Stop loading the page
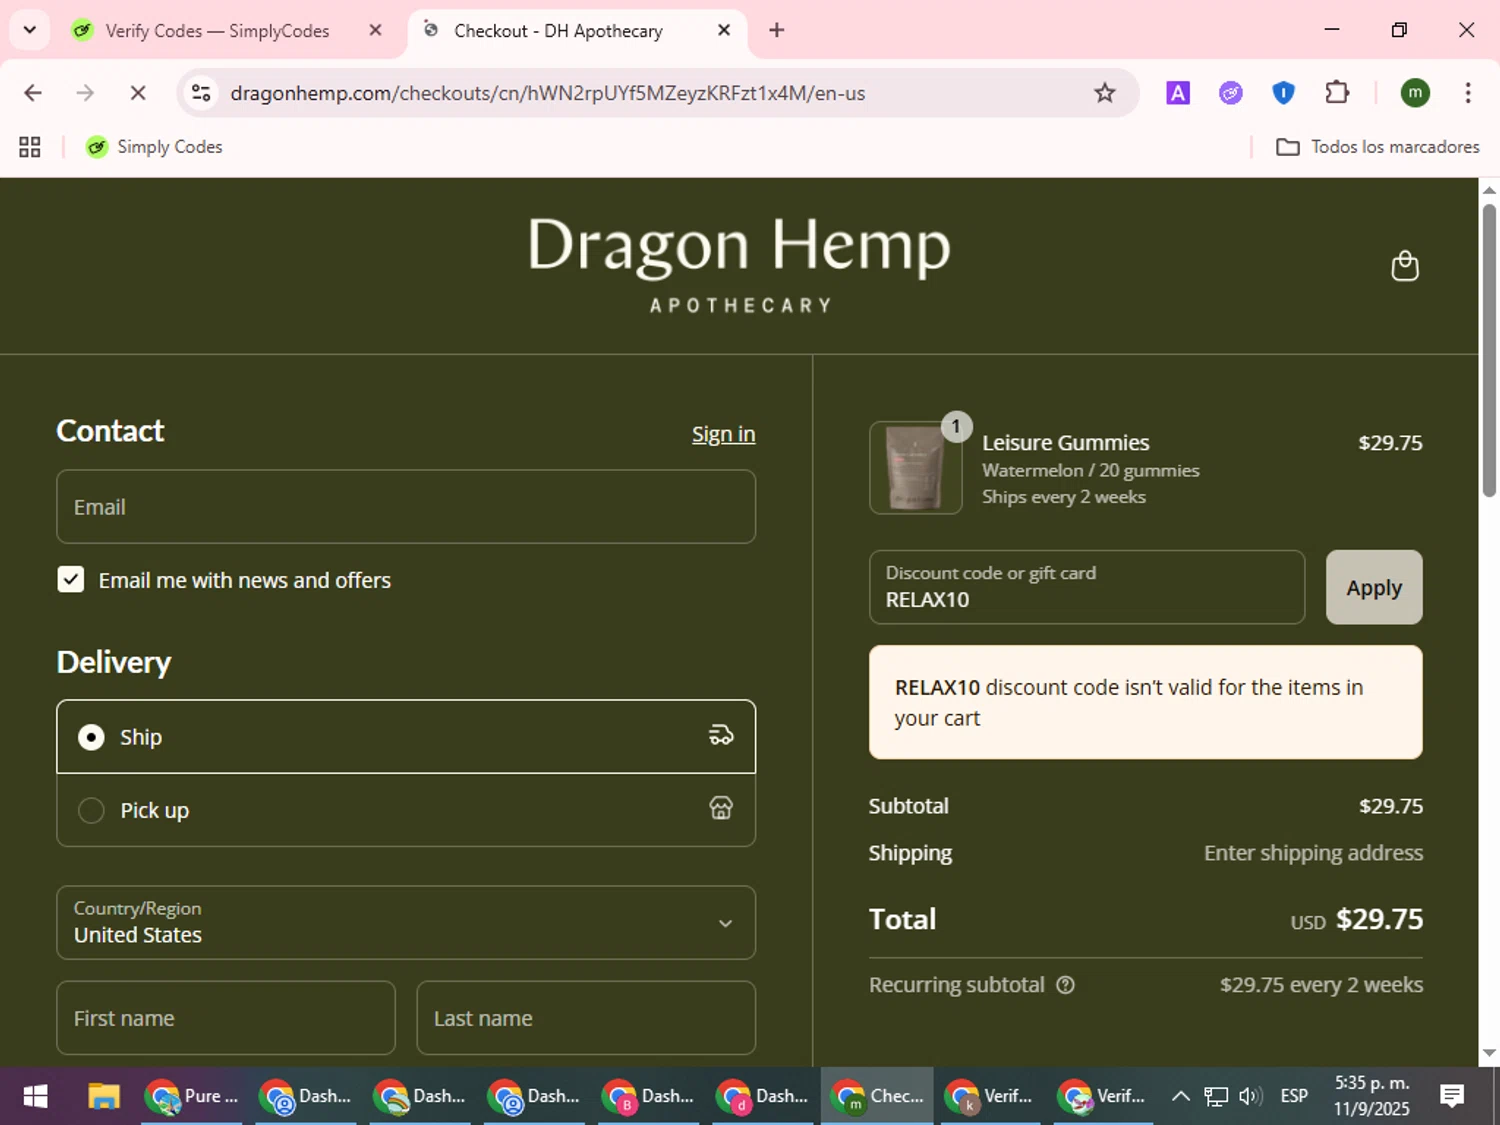The width and height of the screenshot is (1500, 1125). (138, 93)
